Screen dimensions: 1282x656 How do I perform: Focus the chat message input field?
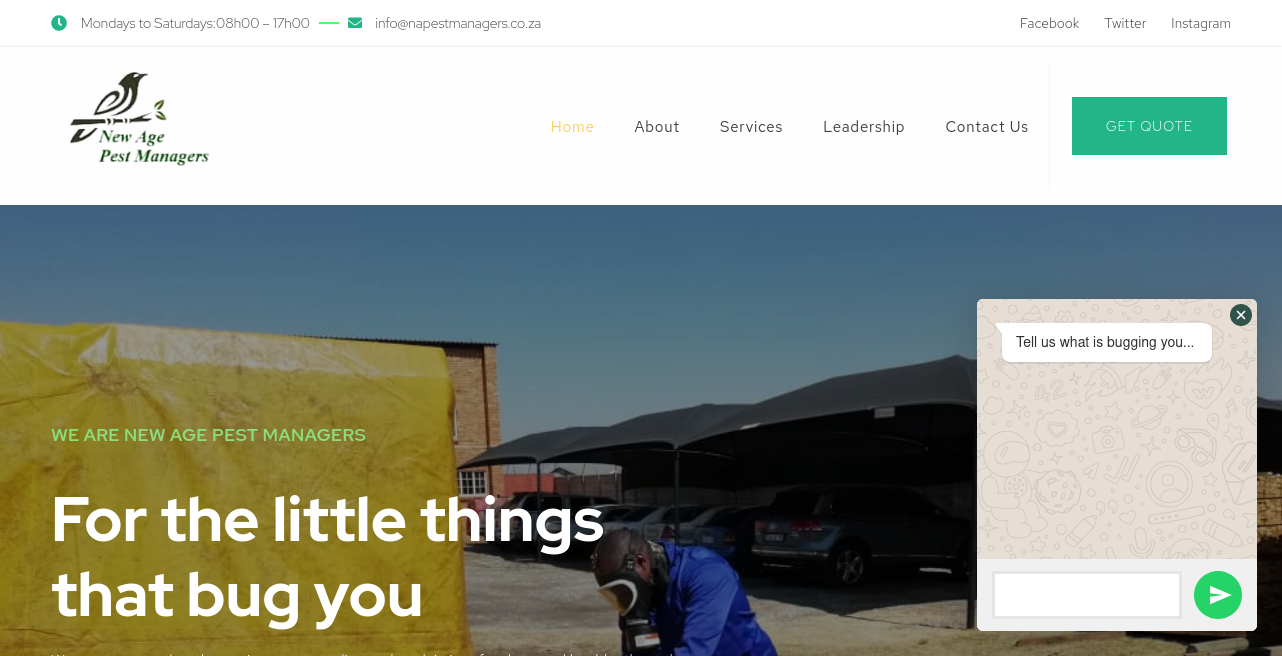(x=1087, y=595)
